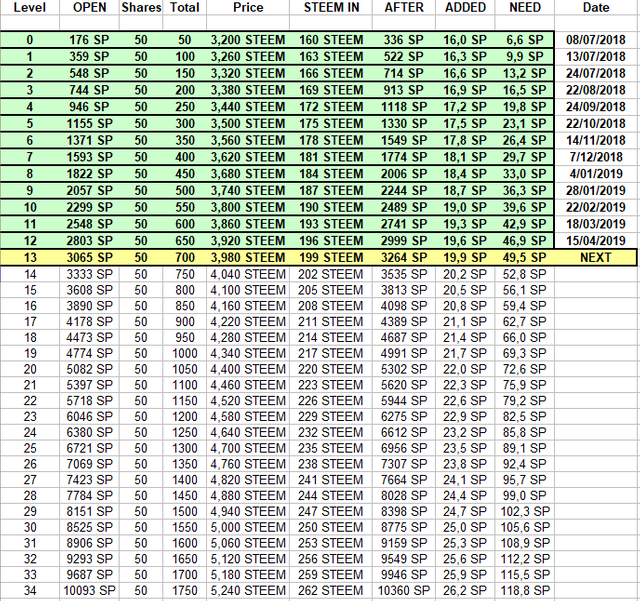The height and width of the screenshot is (601, 640).
Task: Click 5,240 STEEM price cell
Action: point(248,591)
